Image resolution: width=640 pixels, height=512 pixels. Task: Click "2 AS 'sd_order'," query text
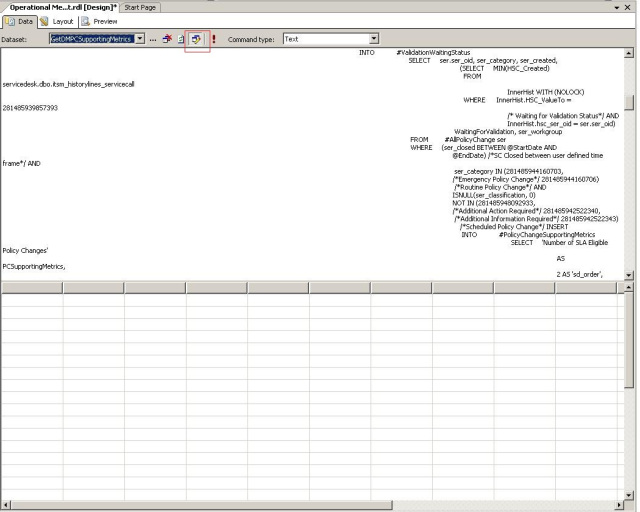(x=579, y=274)
